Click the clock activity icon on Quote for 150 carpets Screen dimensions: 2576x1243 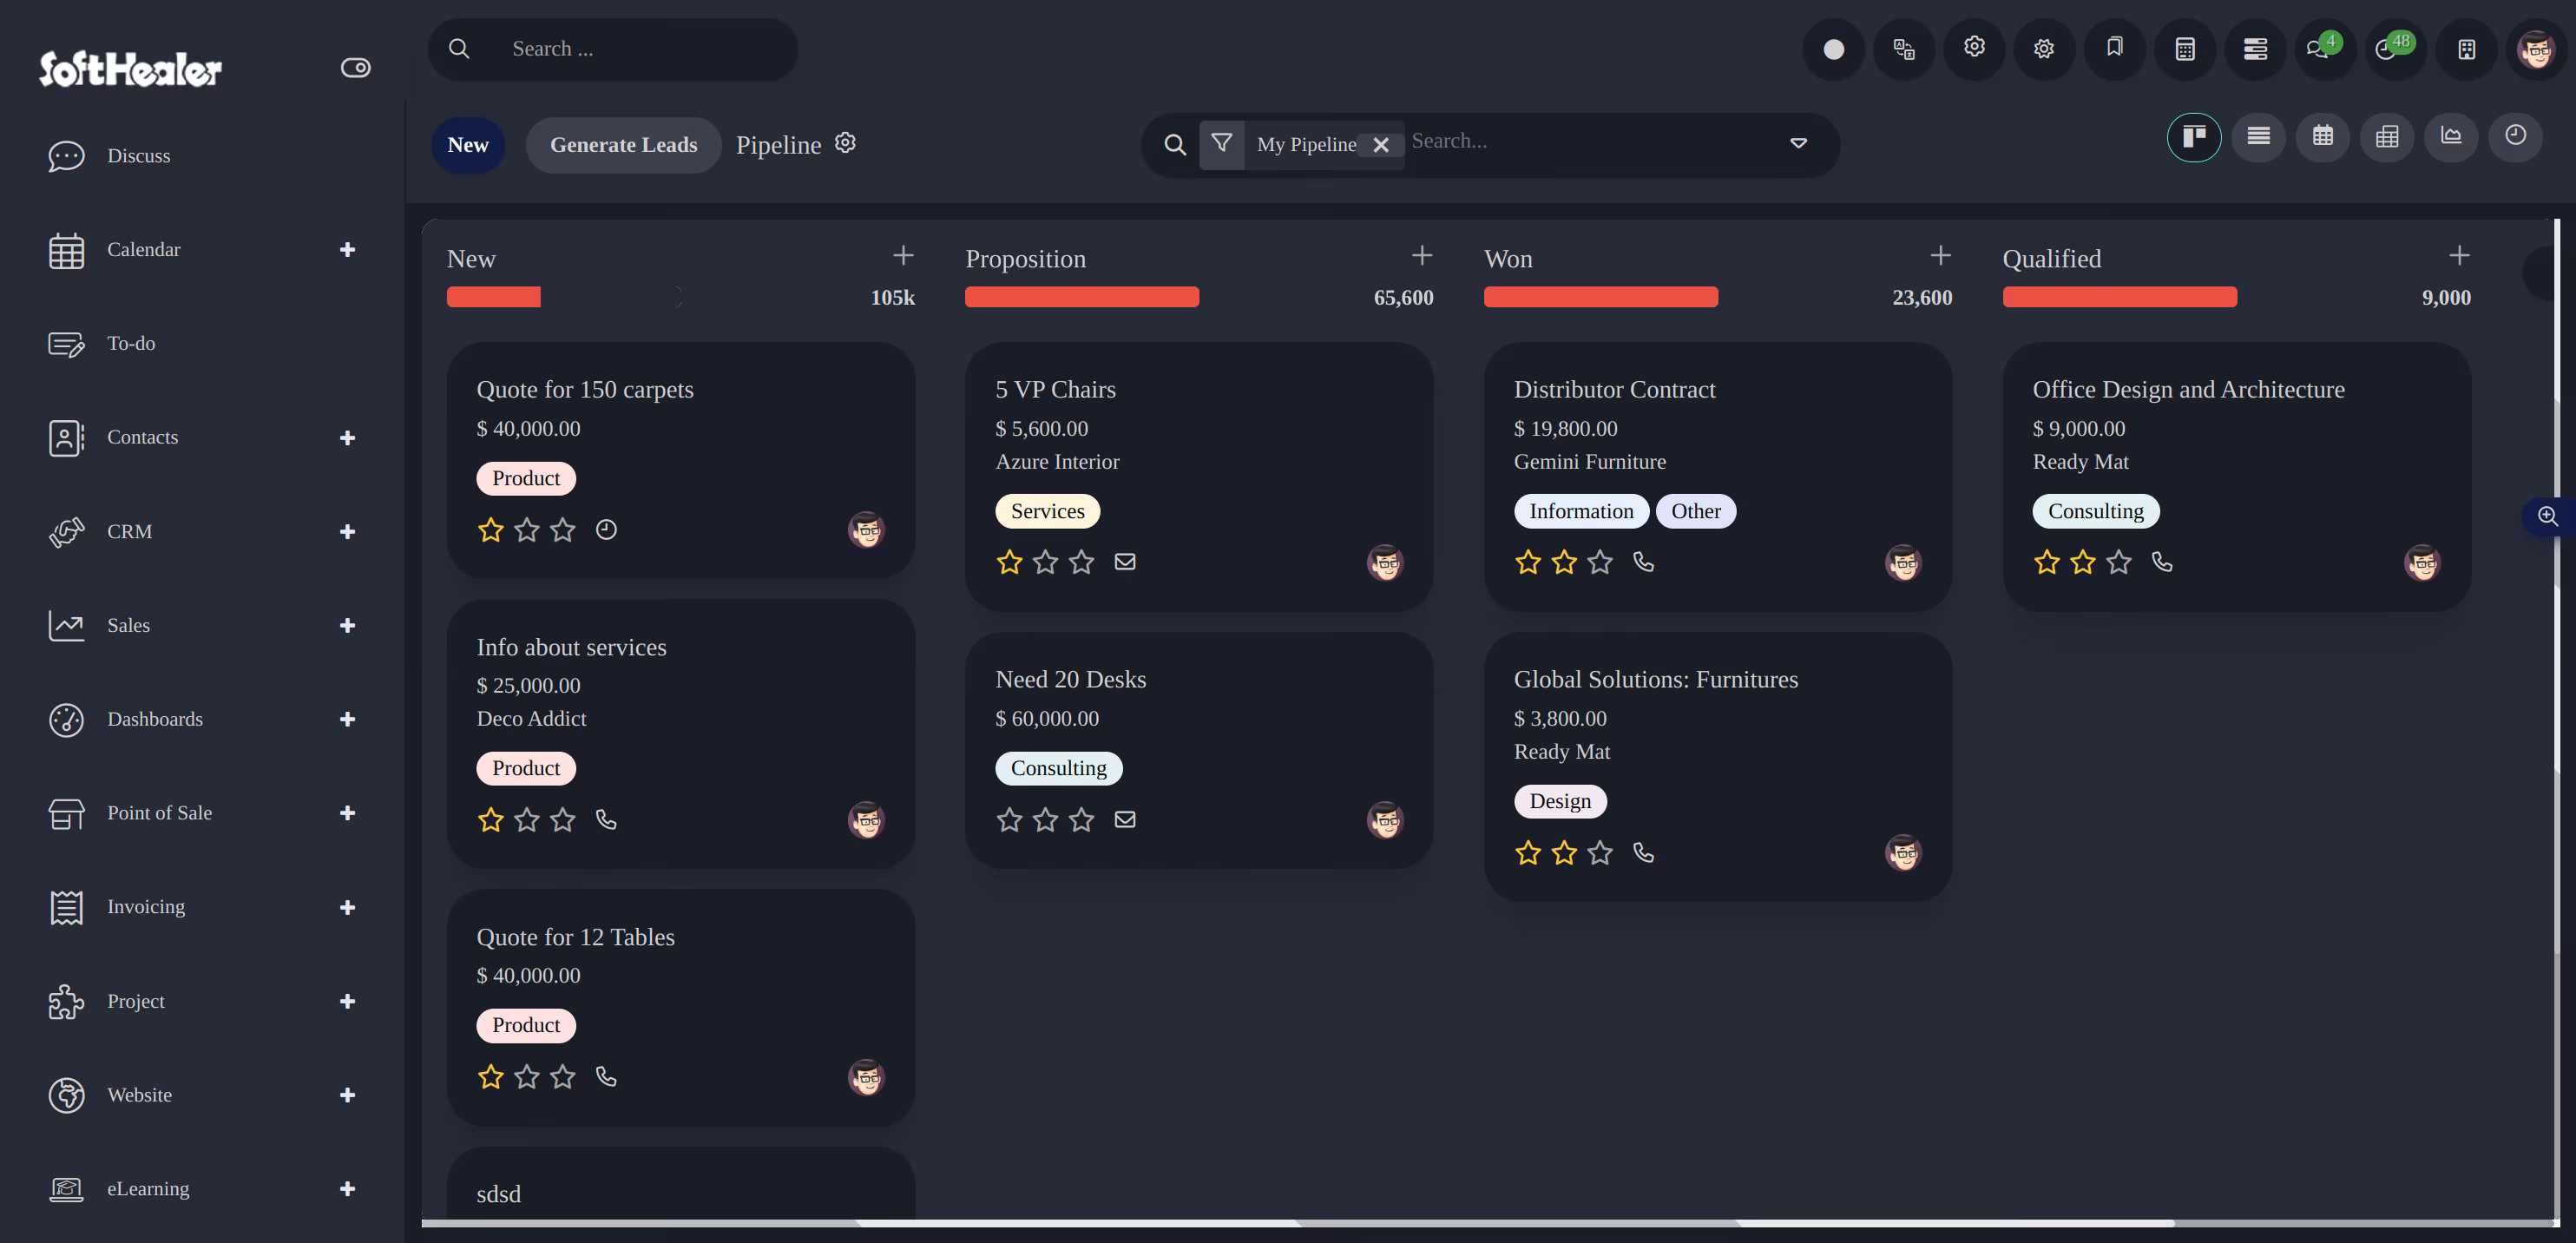(606, 530)
